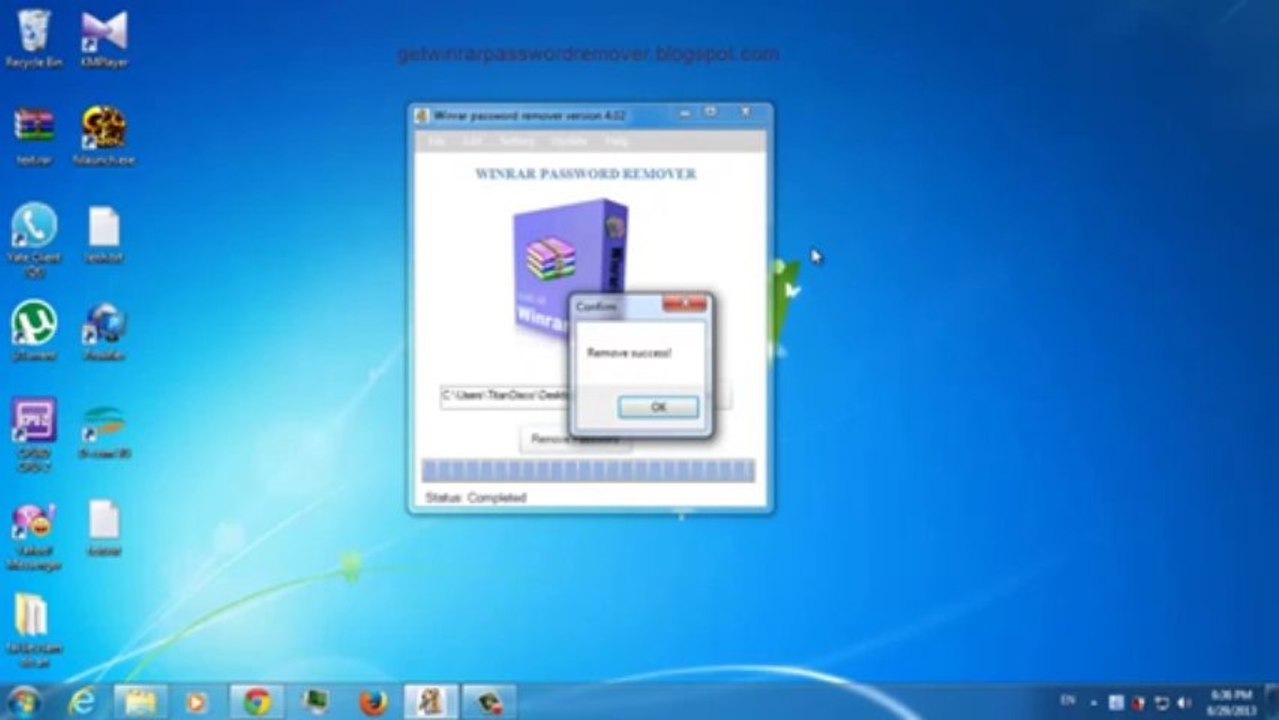Click the WINRAR PASSWORD REMOVER heading
The image size is (1279, 720).
[x=586, y=174]
